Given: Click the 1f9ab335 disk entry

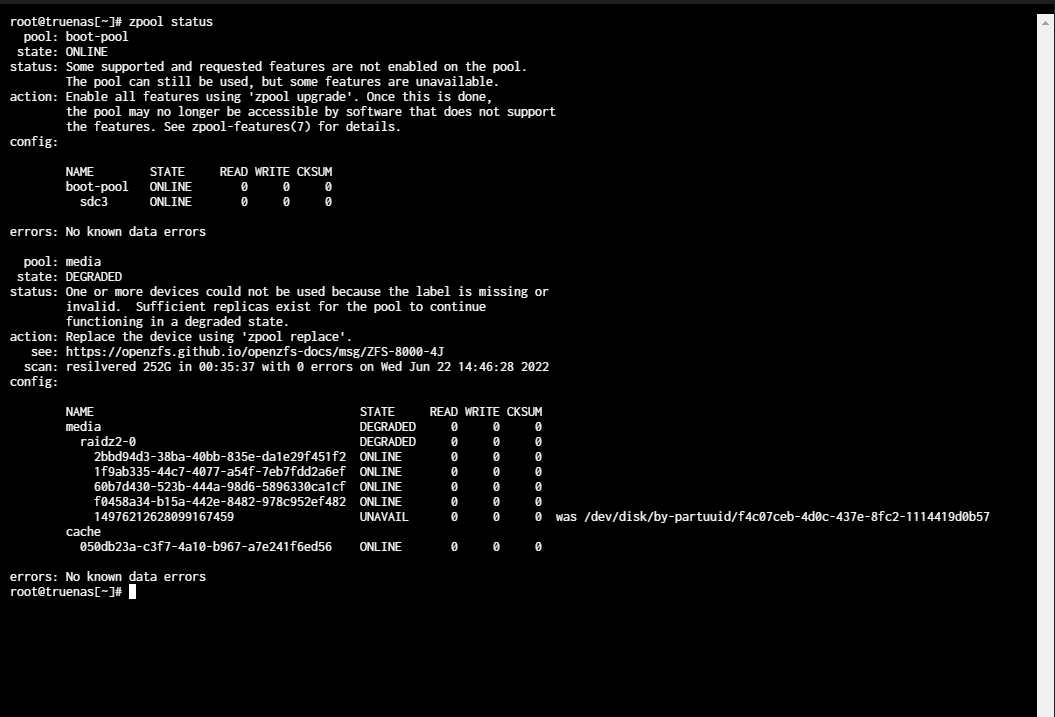Looking at the screenshot, I should click(x=219, y=472).
